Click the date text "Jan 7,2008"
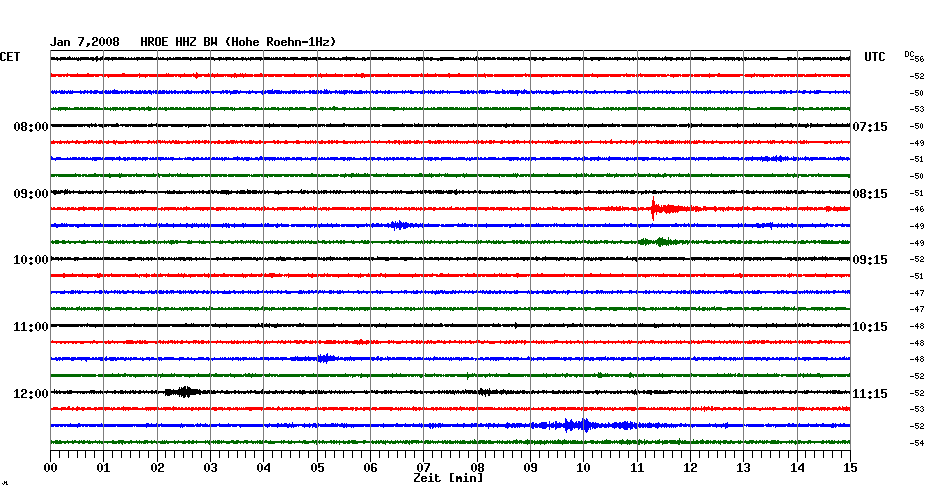 coord(84,42)
